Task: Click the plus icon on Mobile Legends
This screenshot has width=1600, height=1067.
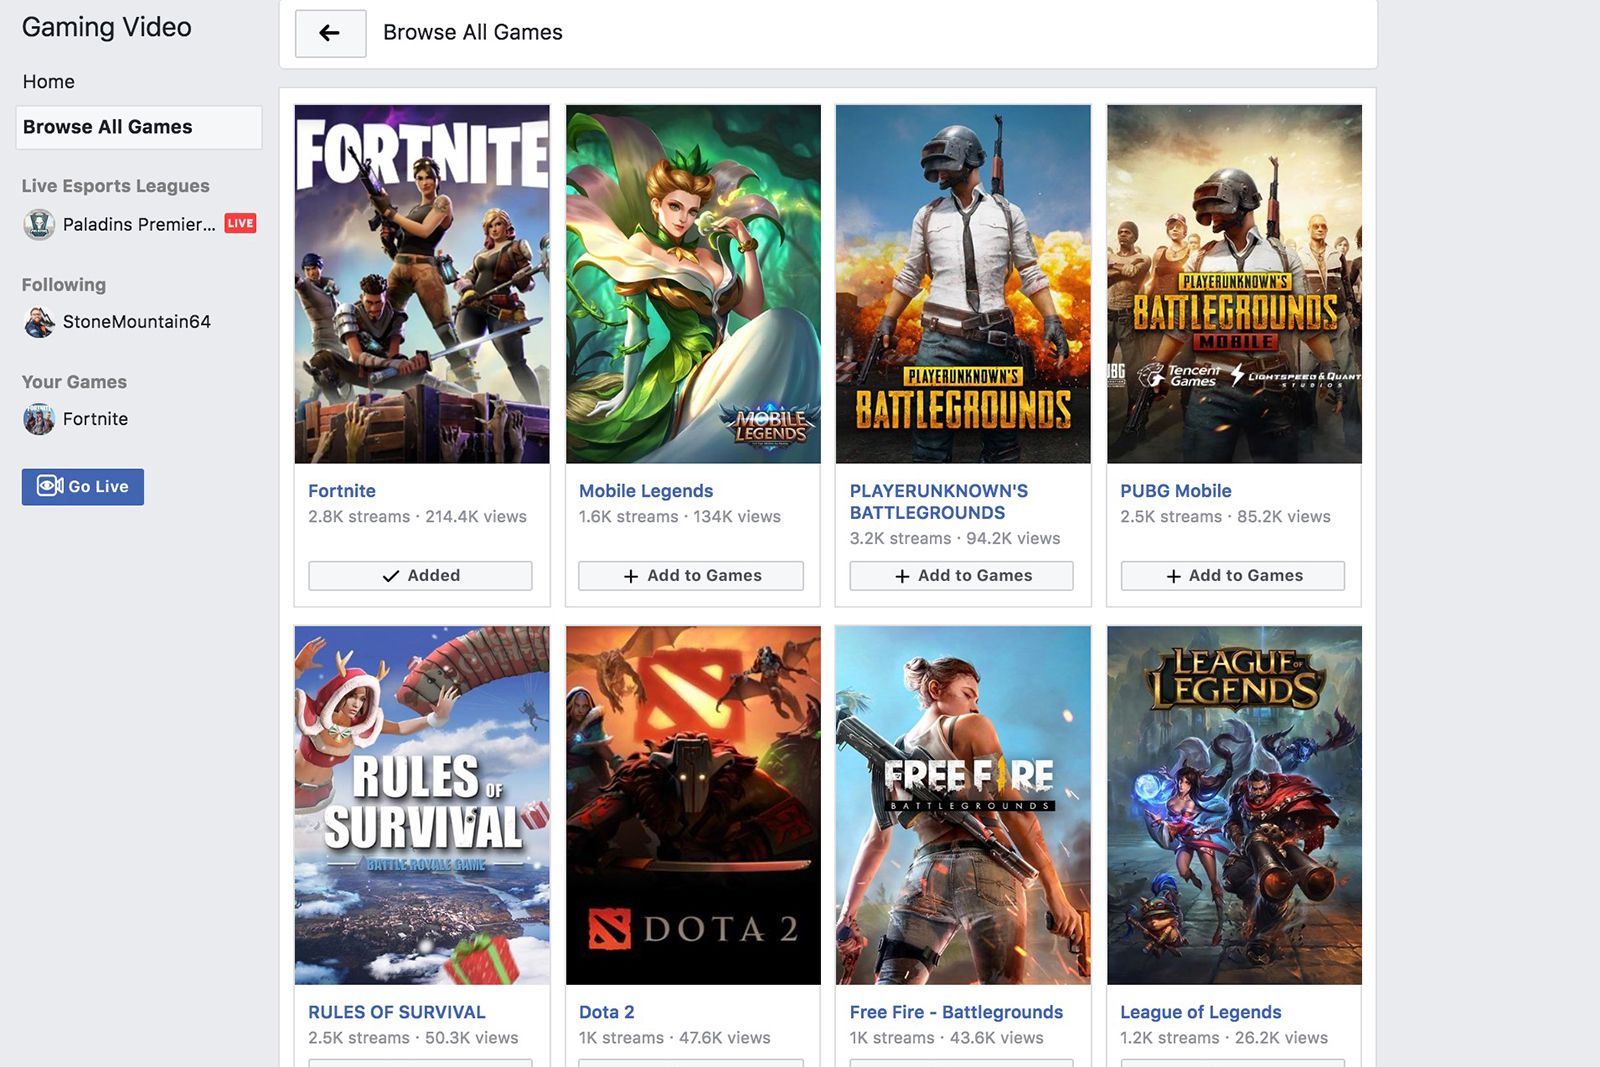Action: pyautogui.click(x=632, y=576)
